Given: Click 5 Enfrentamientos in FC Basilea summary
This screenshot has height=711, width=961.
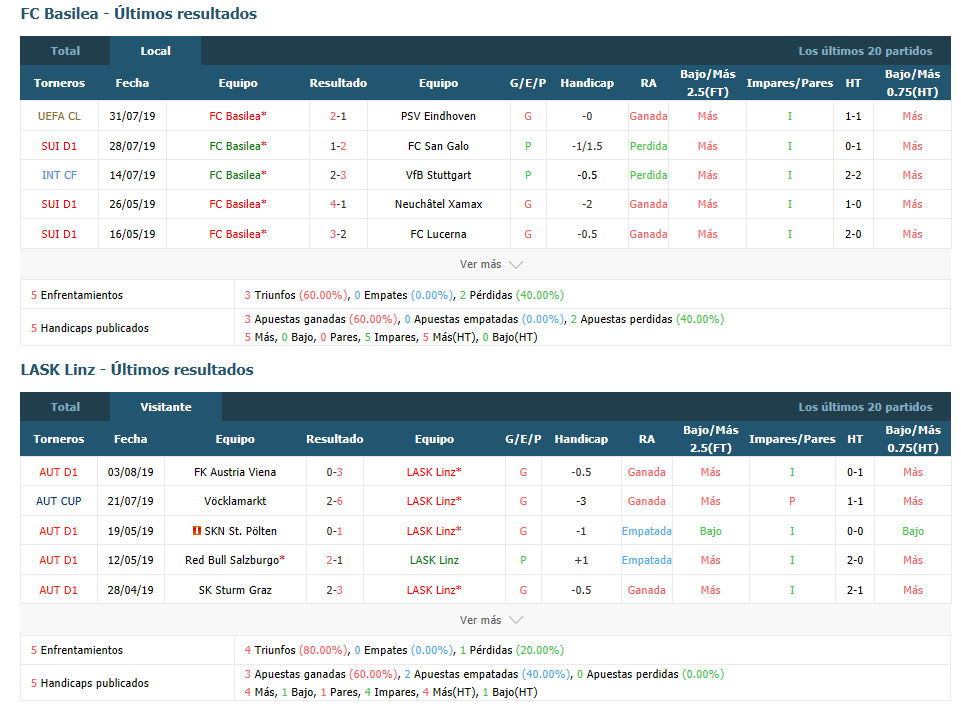Looking at the screenshot, I should point(77,295).
